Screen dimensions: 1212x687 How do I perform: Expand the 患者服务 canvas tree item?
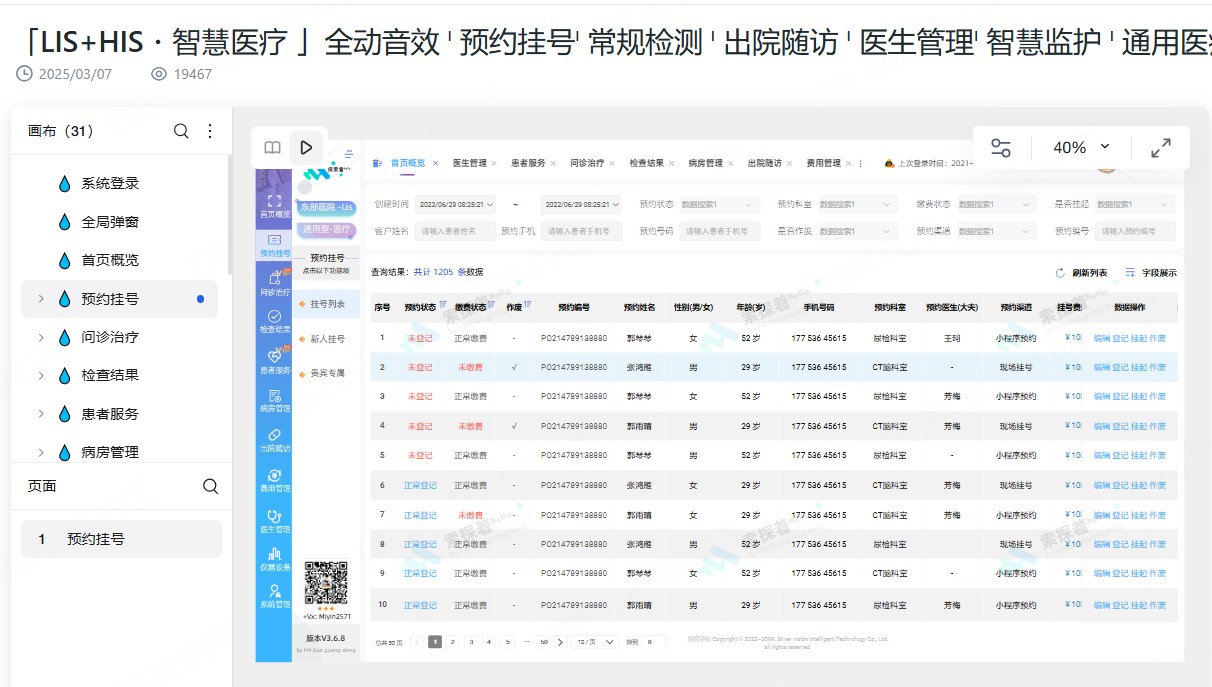click(x=41, y=414)
